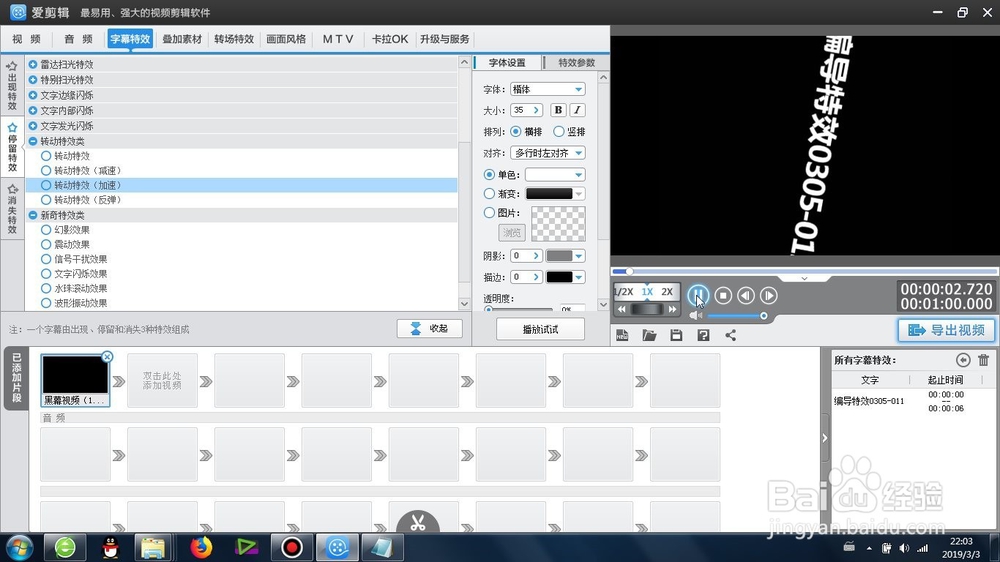Choose 图片 fill mode
The height and width of the screenshot is (562, 1000).
[489, 212]
